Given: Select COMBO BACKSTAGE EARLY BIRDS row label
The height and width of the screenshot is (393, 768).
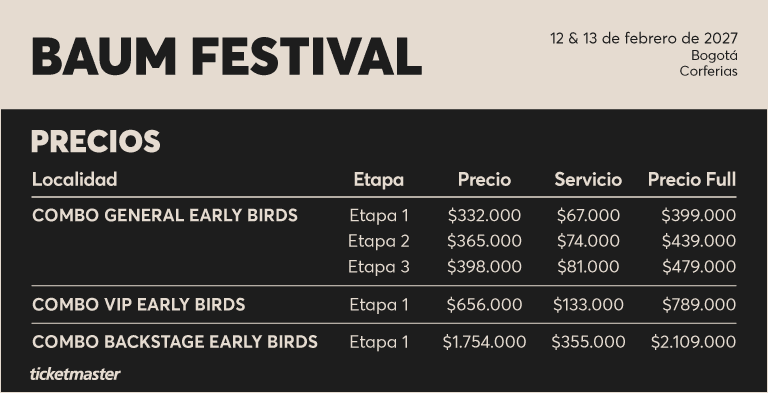Looking at the screenshot, I should tap(175, 342).
